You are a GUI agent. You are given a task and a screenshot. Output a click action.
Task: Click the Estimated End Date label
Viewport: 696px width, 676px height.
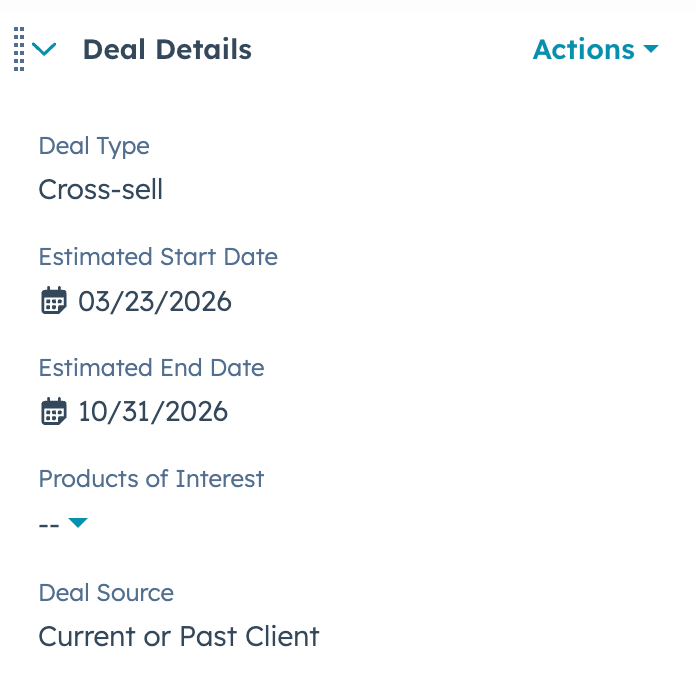151,368
